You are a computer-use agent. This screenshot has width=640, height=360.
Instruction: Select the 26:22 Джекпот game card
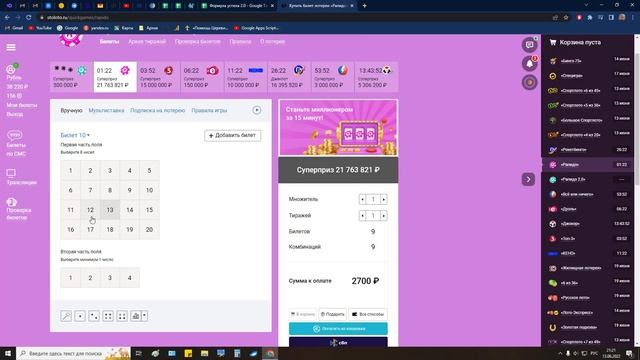[290, 77]
